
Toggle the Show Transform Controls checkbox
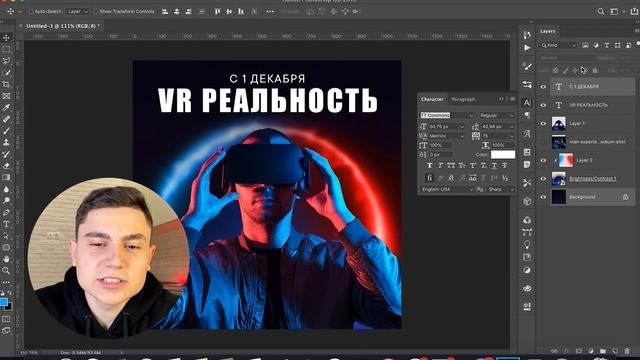click(96, 12)
